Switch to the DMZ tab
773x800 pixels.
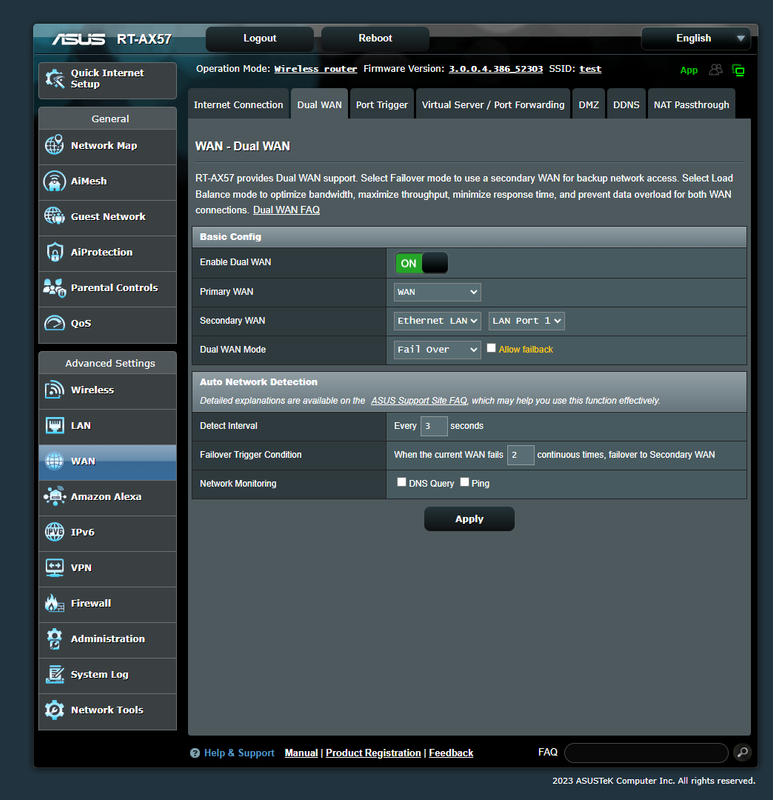click(589, 105)
